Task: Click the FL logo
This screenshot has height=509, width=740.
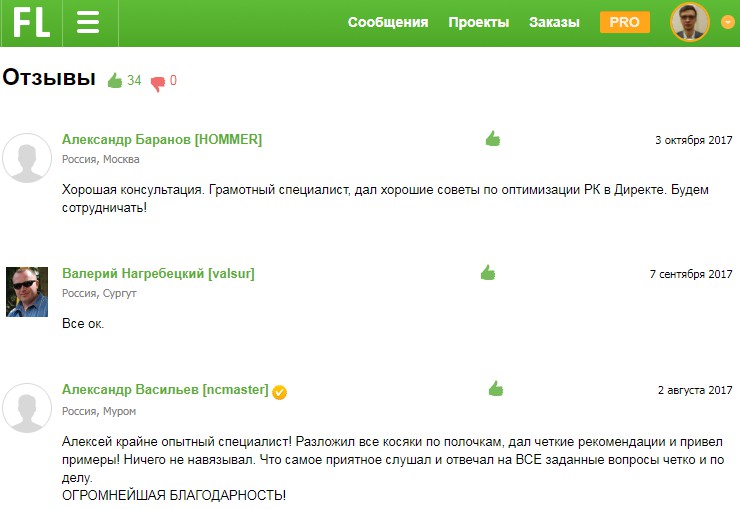Action: (31, 23)
